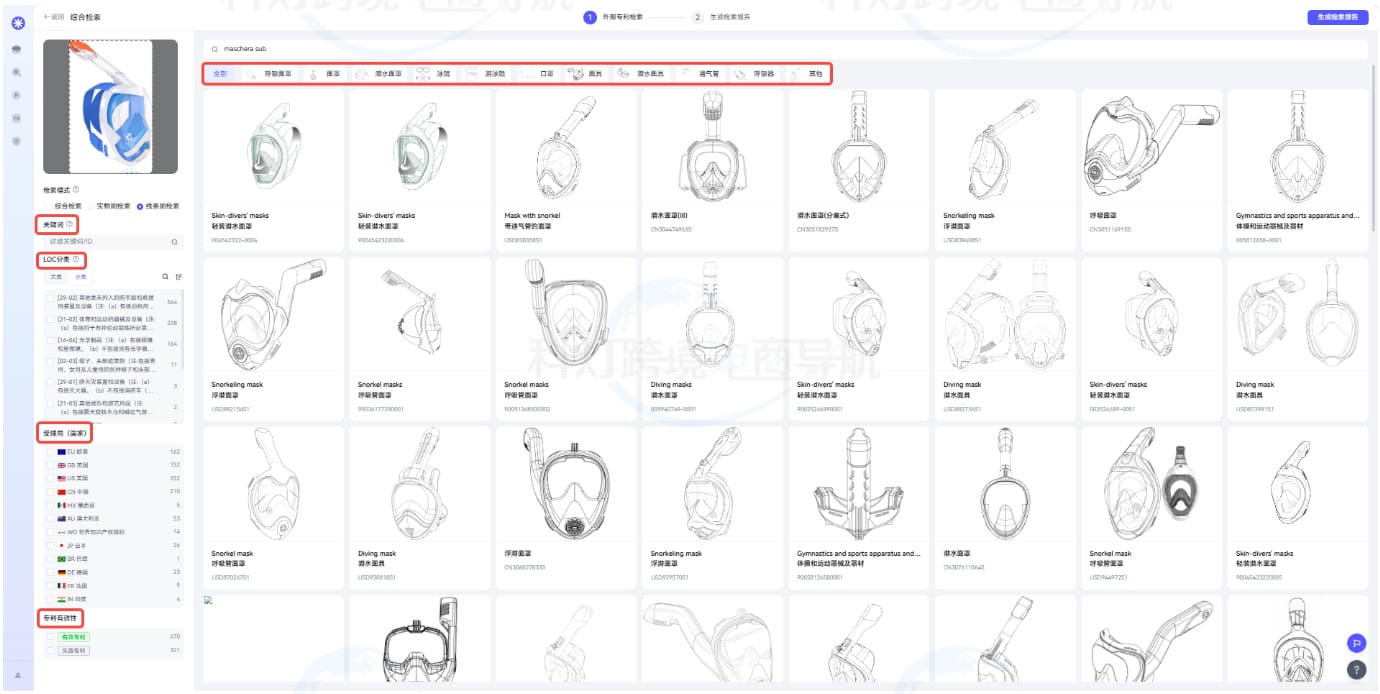Click the 生成检索报告 button
The width and height of the screenshot is (1380, 694).
point(1337,17)
